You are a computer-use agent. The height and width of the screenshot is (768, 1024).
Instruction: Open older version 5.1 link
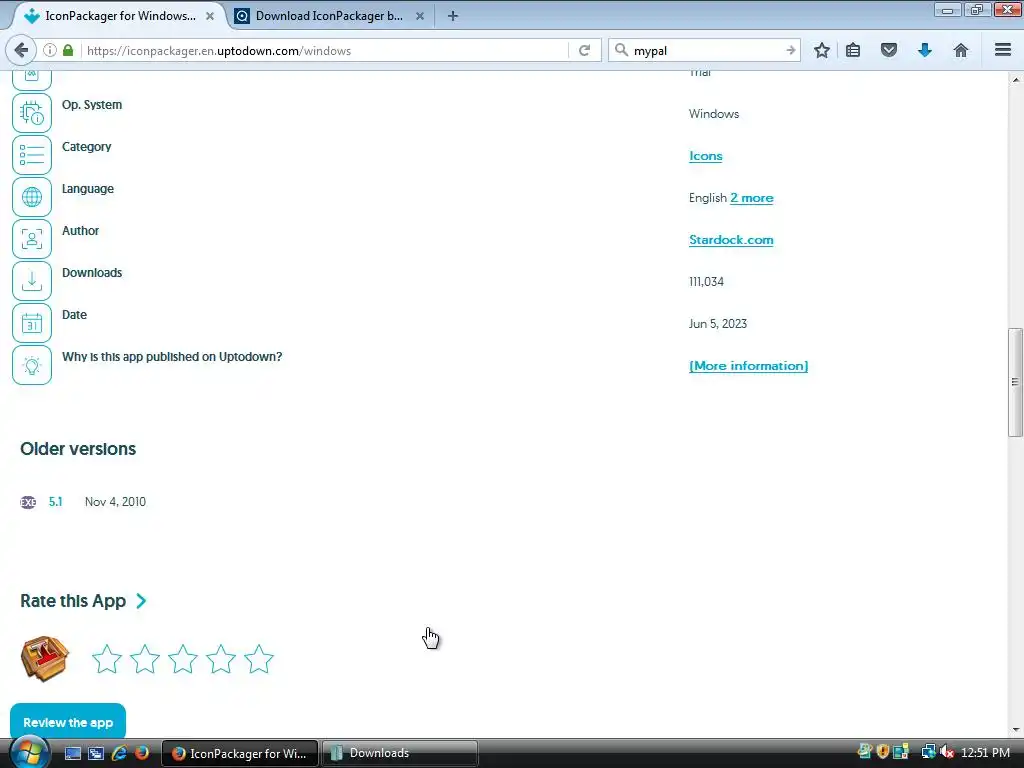click(x=56, y=502)
